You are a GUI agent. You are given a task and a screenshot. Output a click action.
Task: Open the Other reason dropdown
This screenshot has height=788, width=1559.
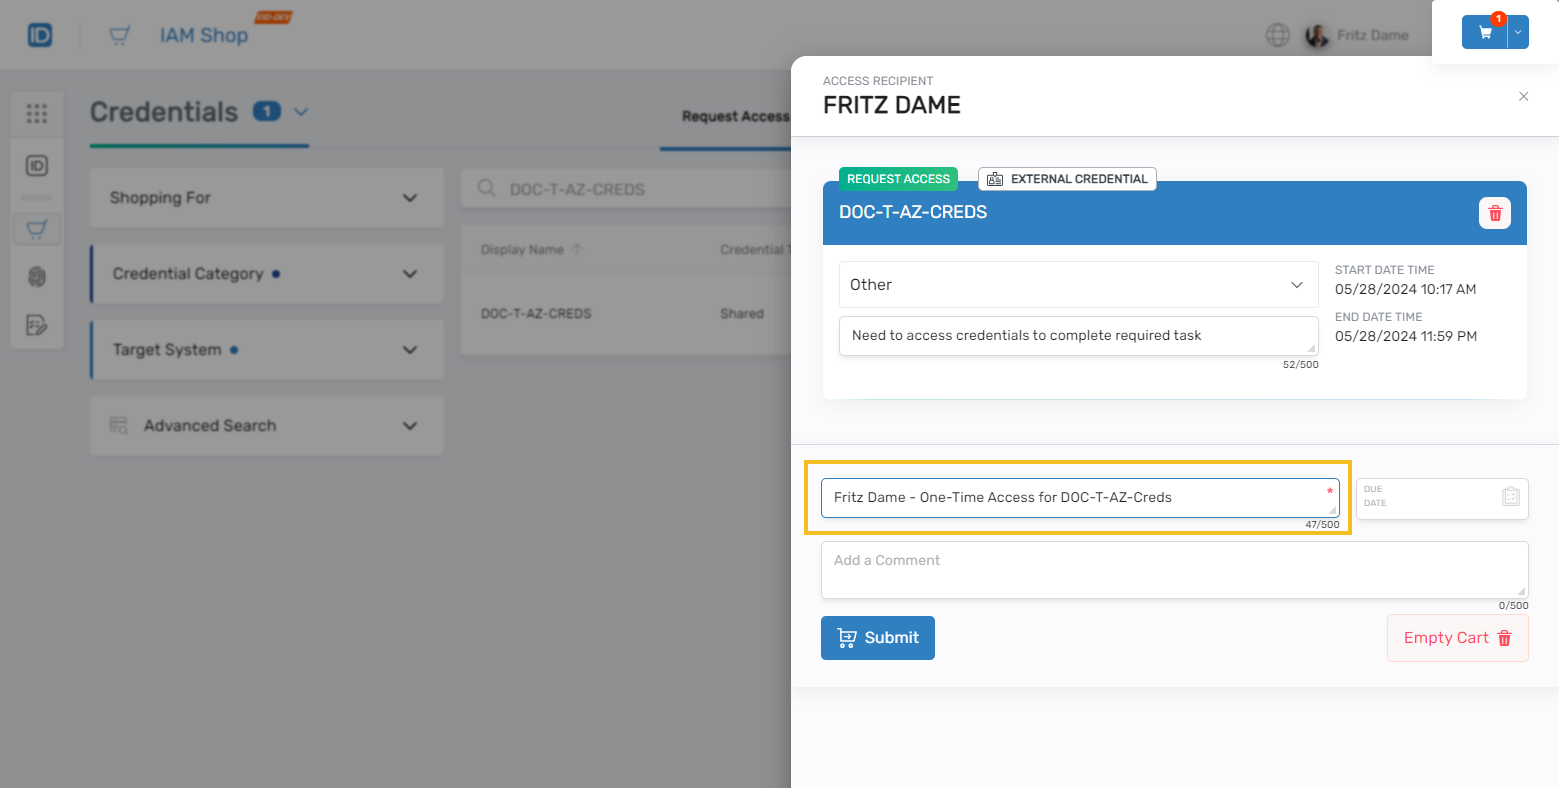(x=1077, y=285)
